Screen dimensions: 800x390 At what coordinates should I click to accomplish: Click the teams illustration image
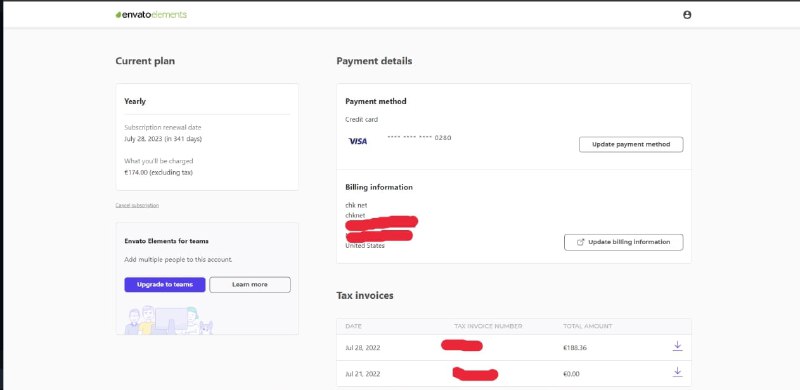click(x=169, y=320)
